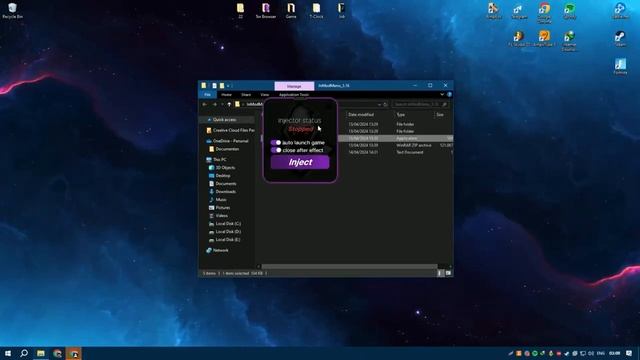This screenshot has height=360, width=640.
Task: Open File Explorer from taskbar
Action: click(40, 353)
